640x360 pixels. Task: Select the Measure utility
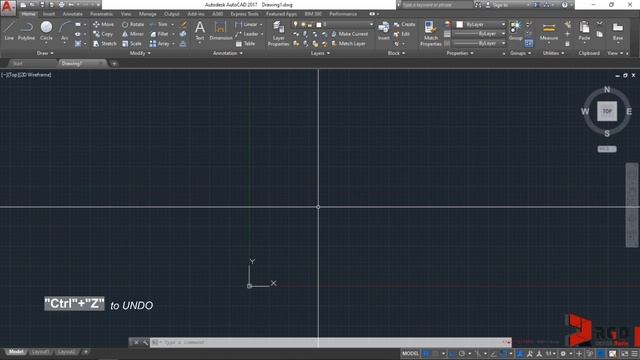[x=549, y=31]
